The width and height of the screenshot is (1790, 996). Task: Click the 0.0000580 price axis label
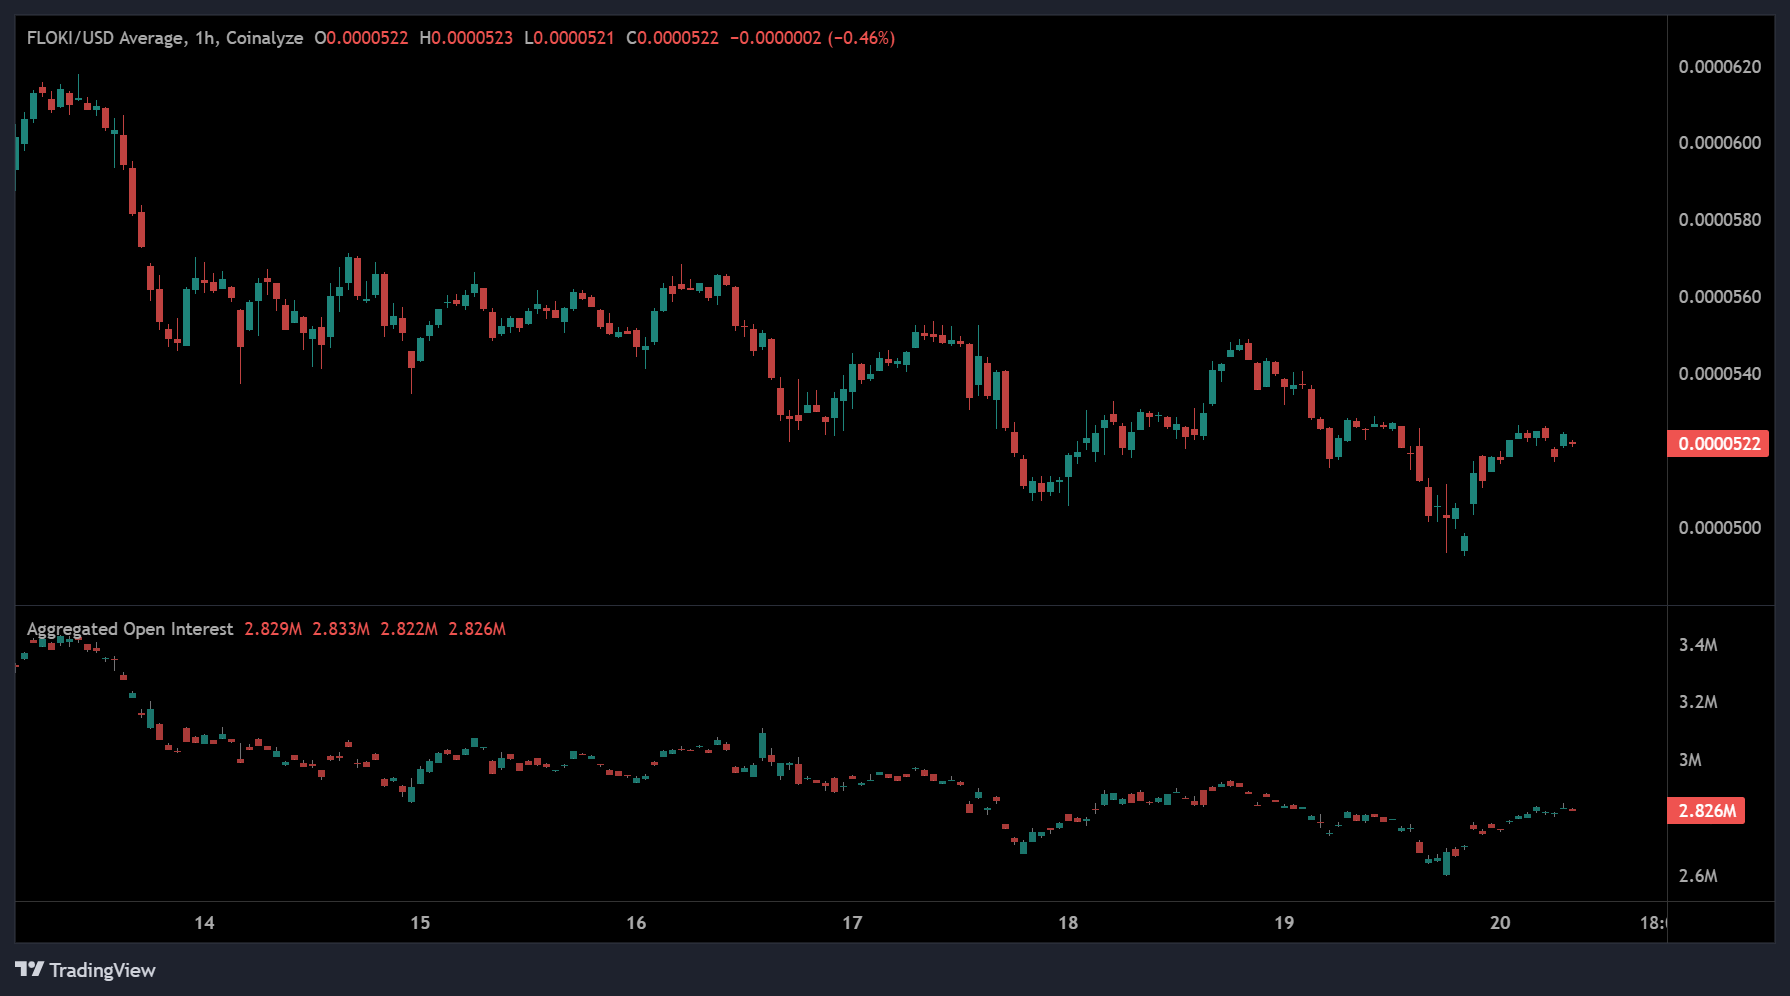click(x=1719, y=220)
